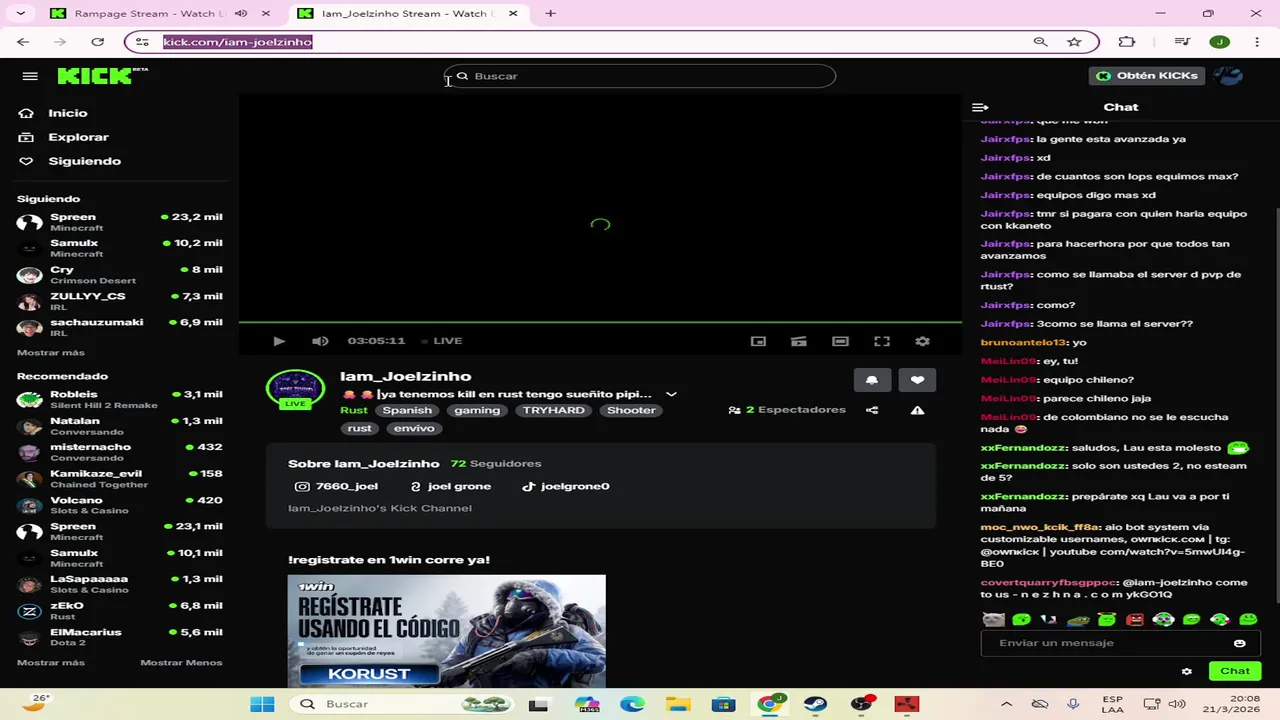Click the Buscar search field on Kick

pos(640,76)
